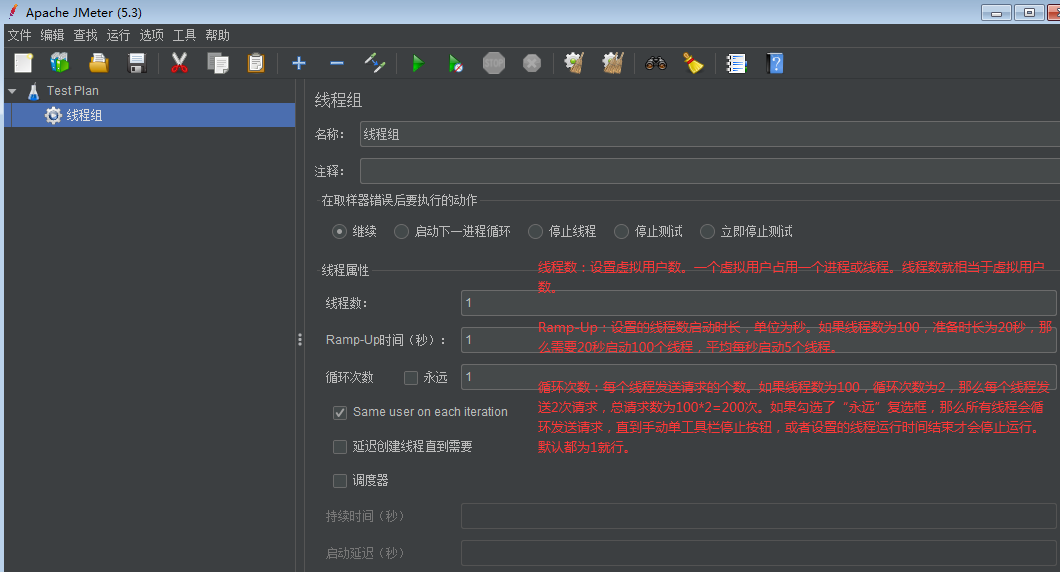This screenshot has width=1060, height=572.
Task: Open the 工具 menu
Action: click(x=184, y=35)
